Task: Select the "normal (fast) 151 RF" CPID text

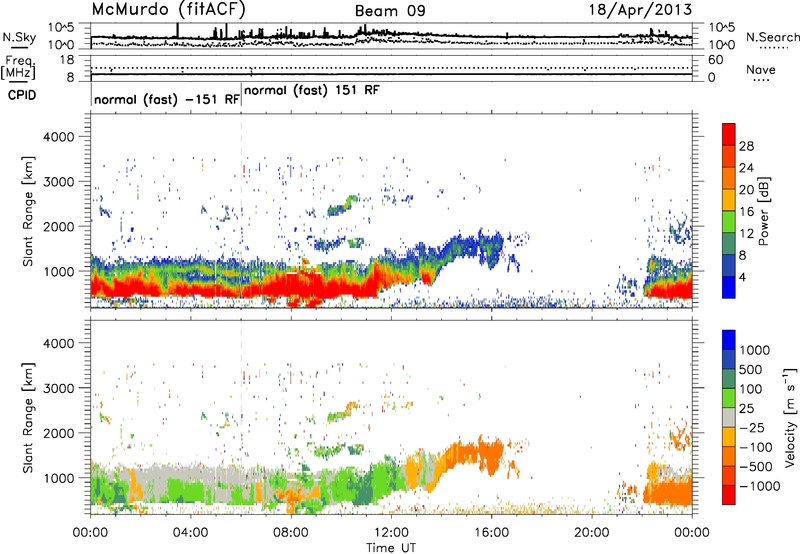Action: tap(312, 90)
